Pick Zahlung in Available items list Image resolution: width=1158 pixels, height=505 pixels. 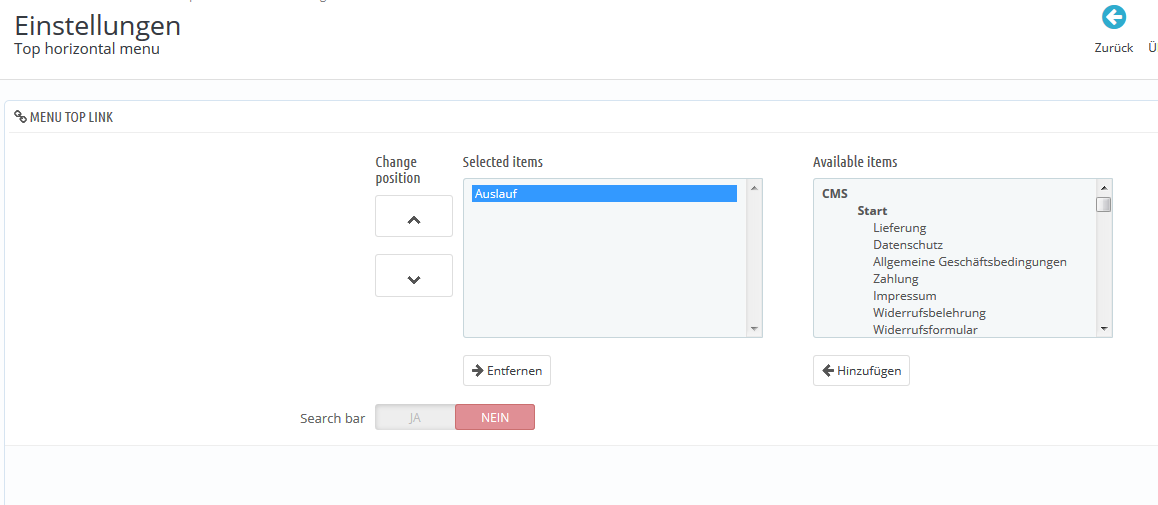[895, 279]
